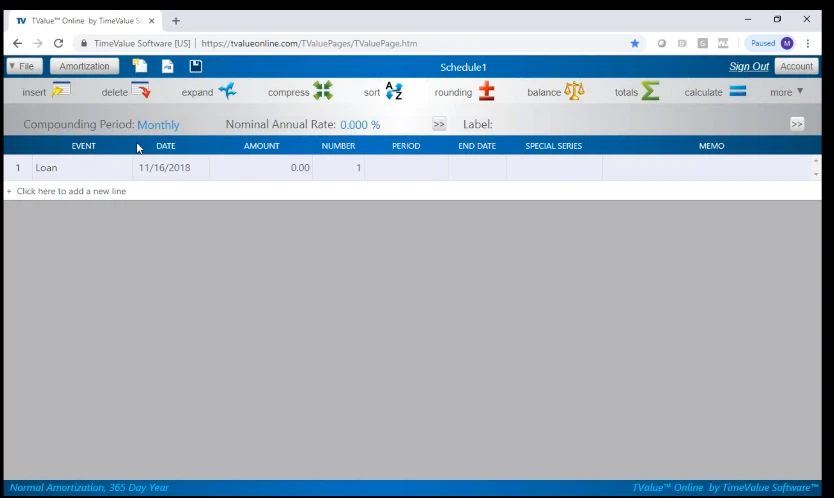
Task: Edit the date 11/16/2018 cell
Action: 171,168
